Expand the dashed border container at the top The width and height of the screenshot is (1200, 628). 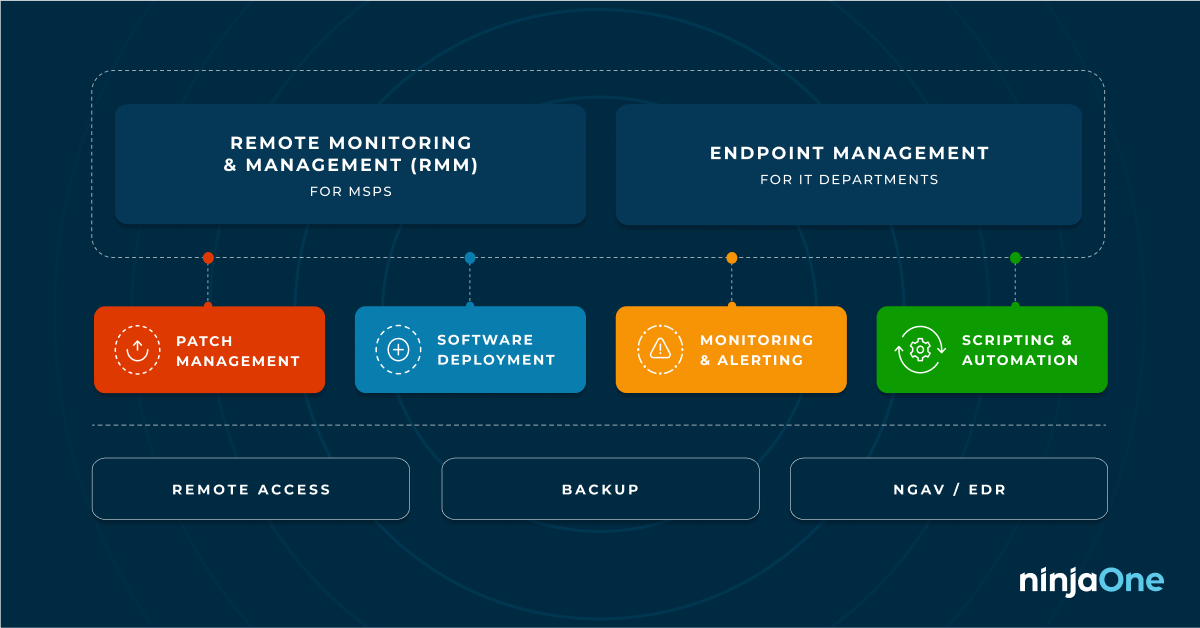click(600, 160)
